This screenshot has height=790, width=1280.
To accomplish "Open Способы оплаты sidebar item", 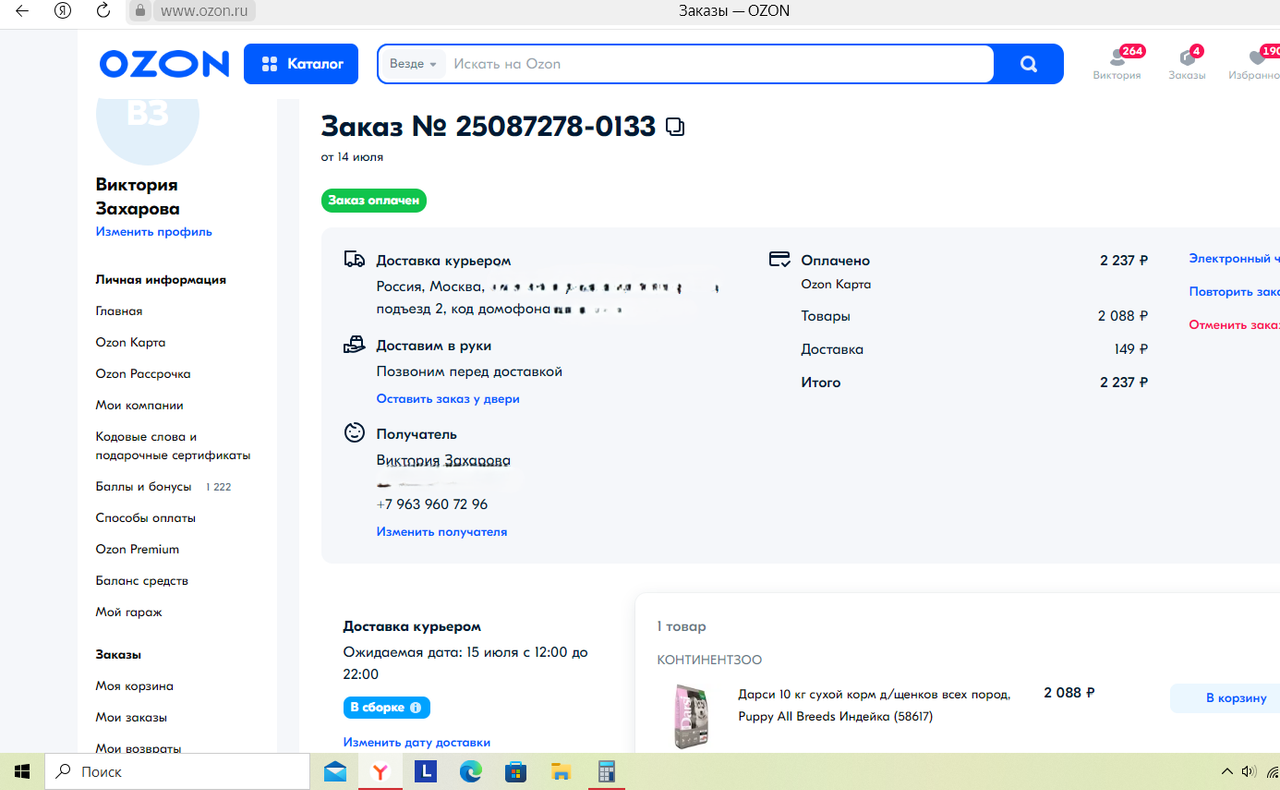I will pyautogui.click(x=146, y=518).
